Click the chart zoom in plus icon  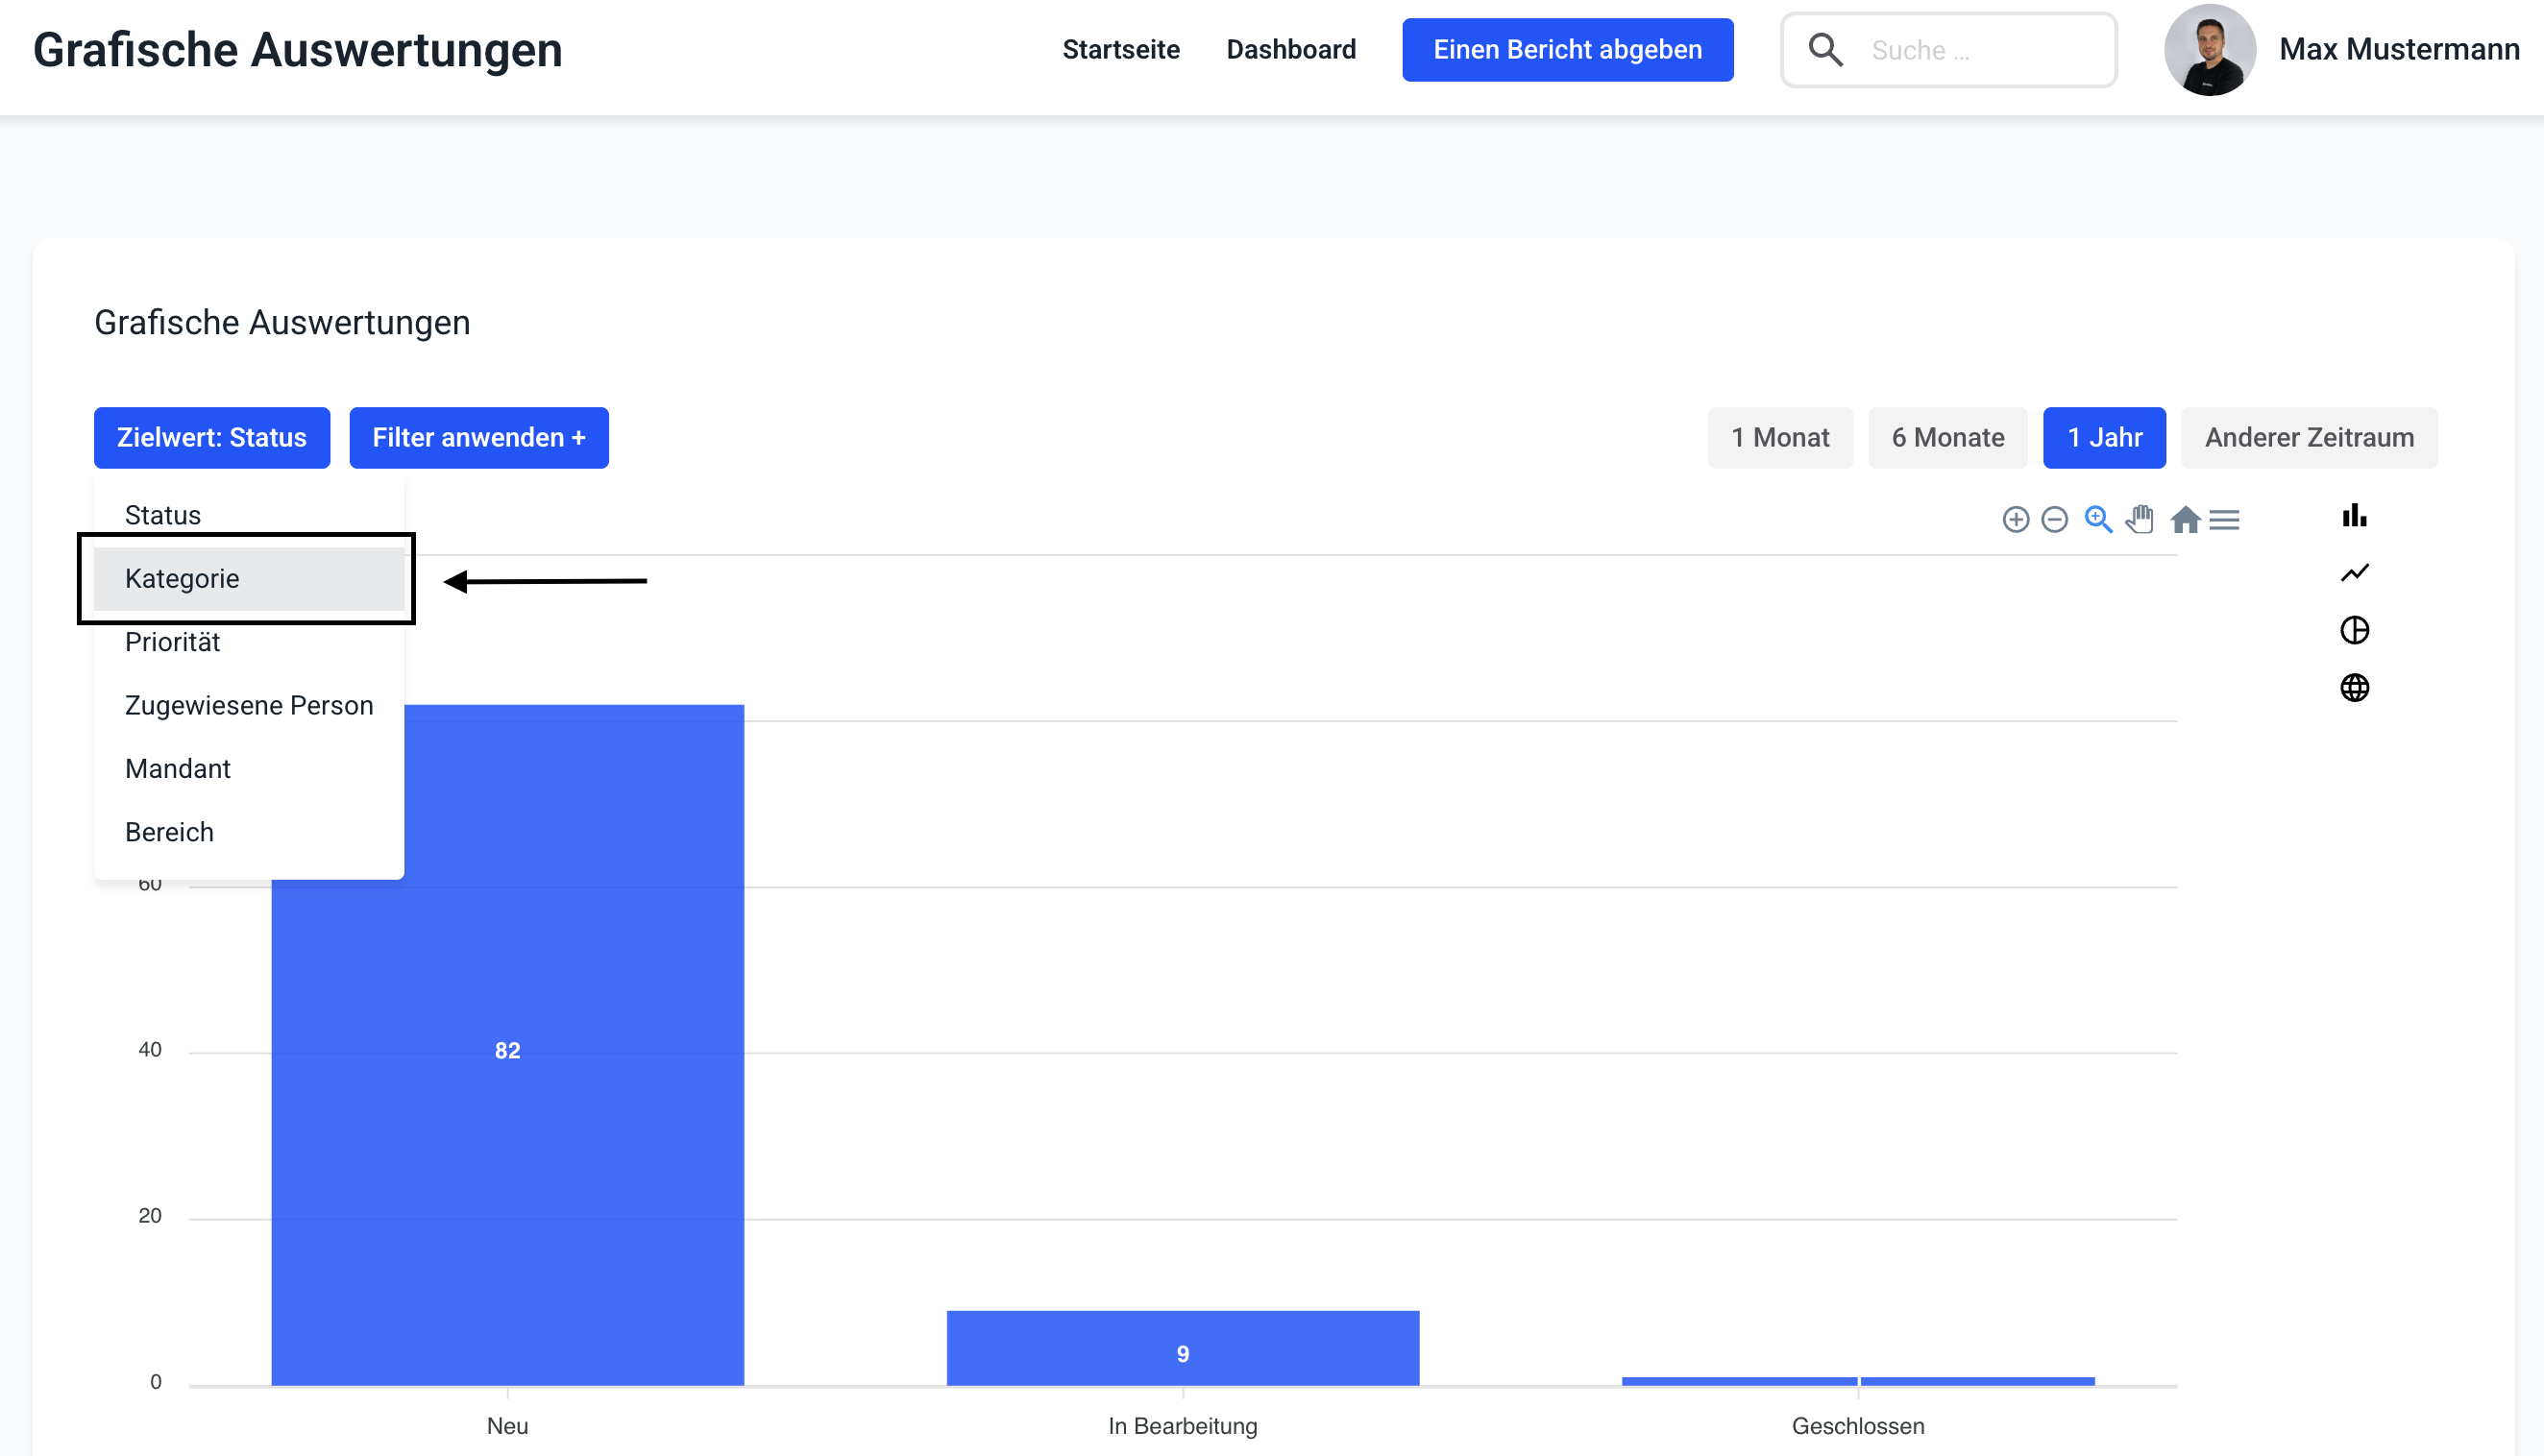[2015, 520]
